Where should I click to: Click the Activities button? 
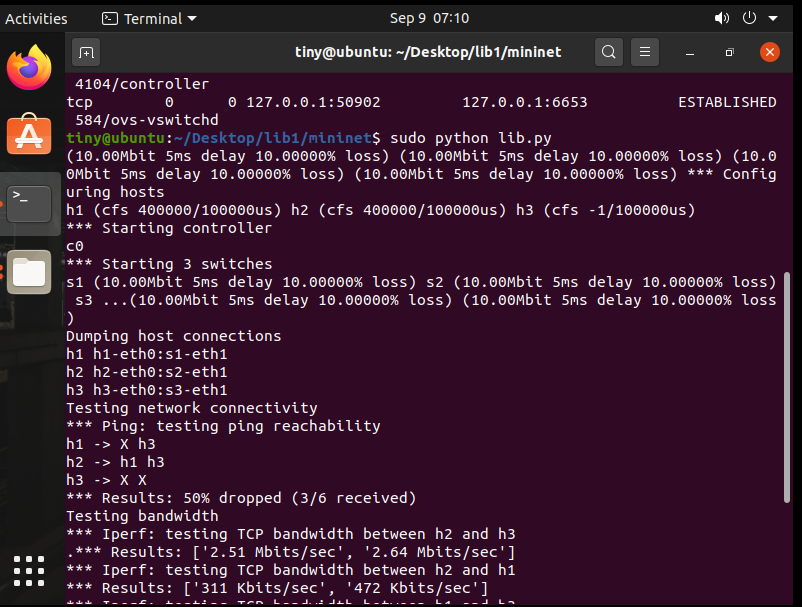coord(37,18)
